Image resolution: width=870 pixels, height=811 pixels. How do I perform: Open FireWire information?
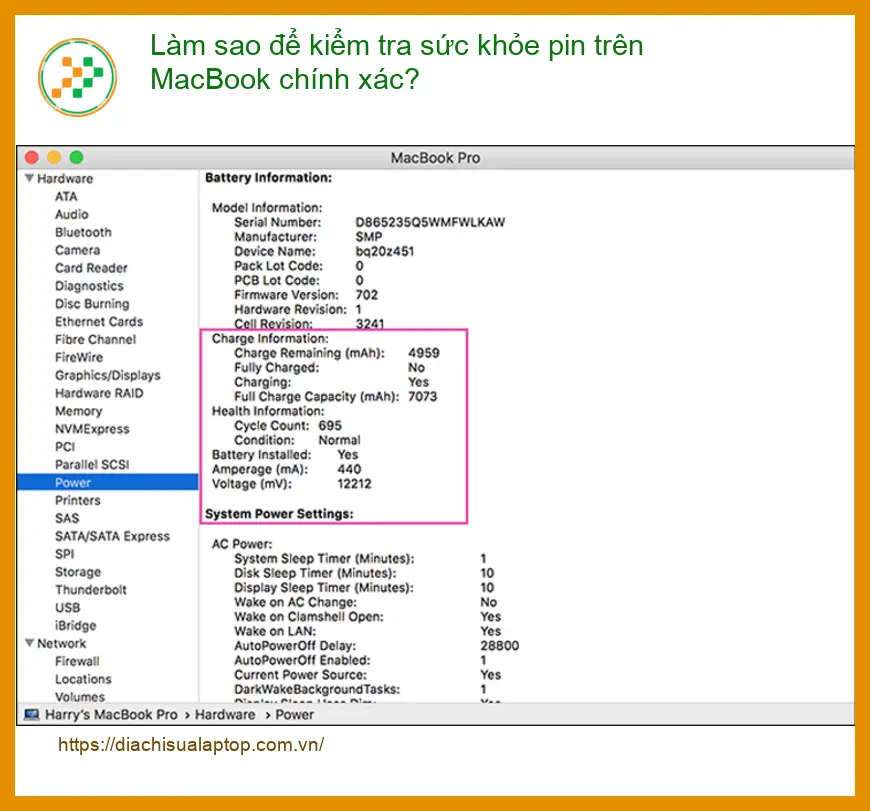pyautogui.click(x=78, y=357)
